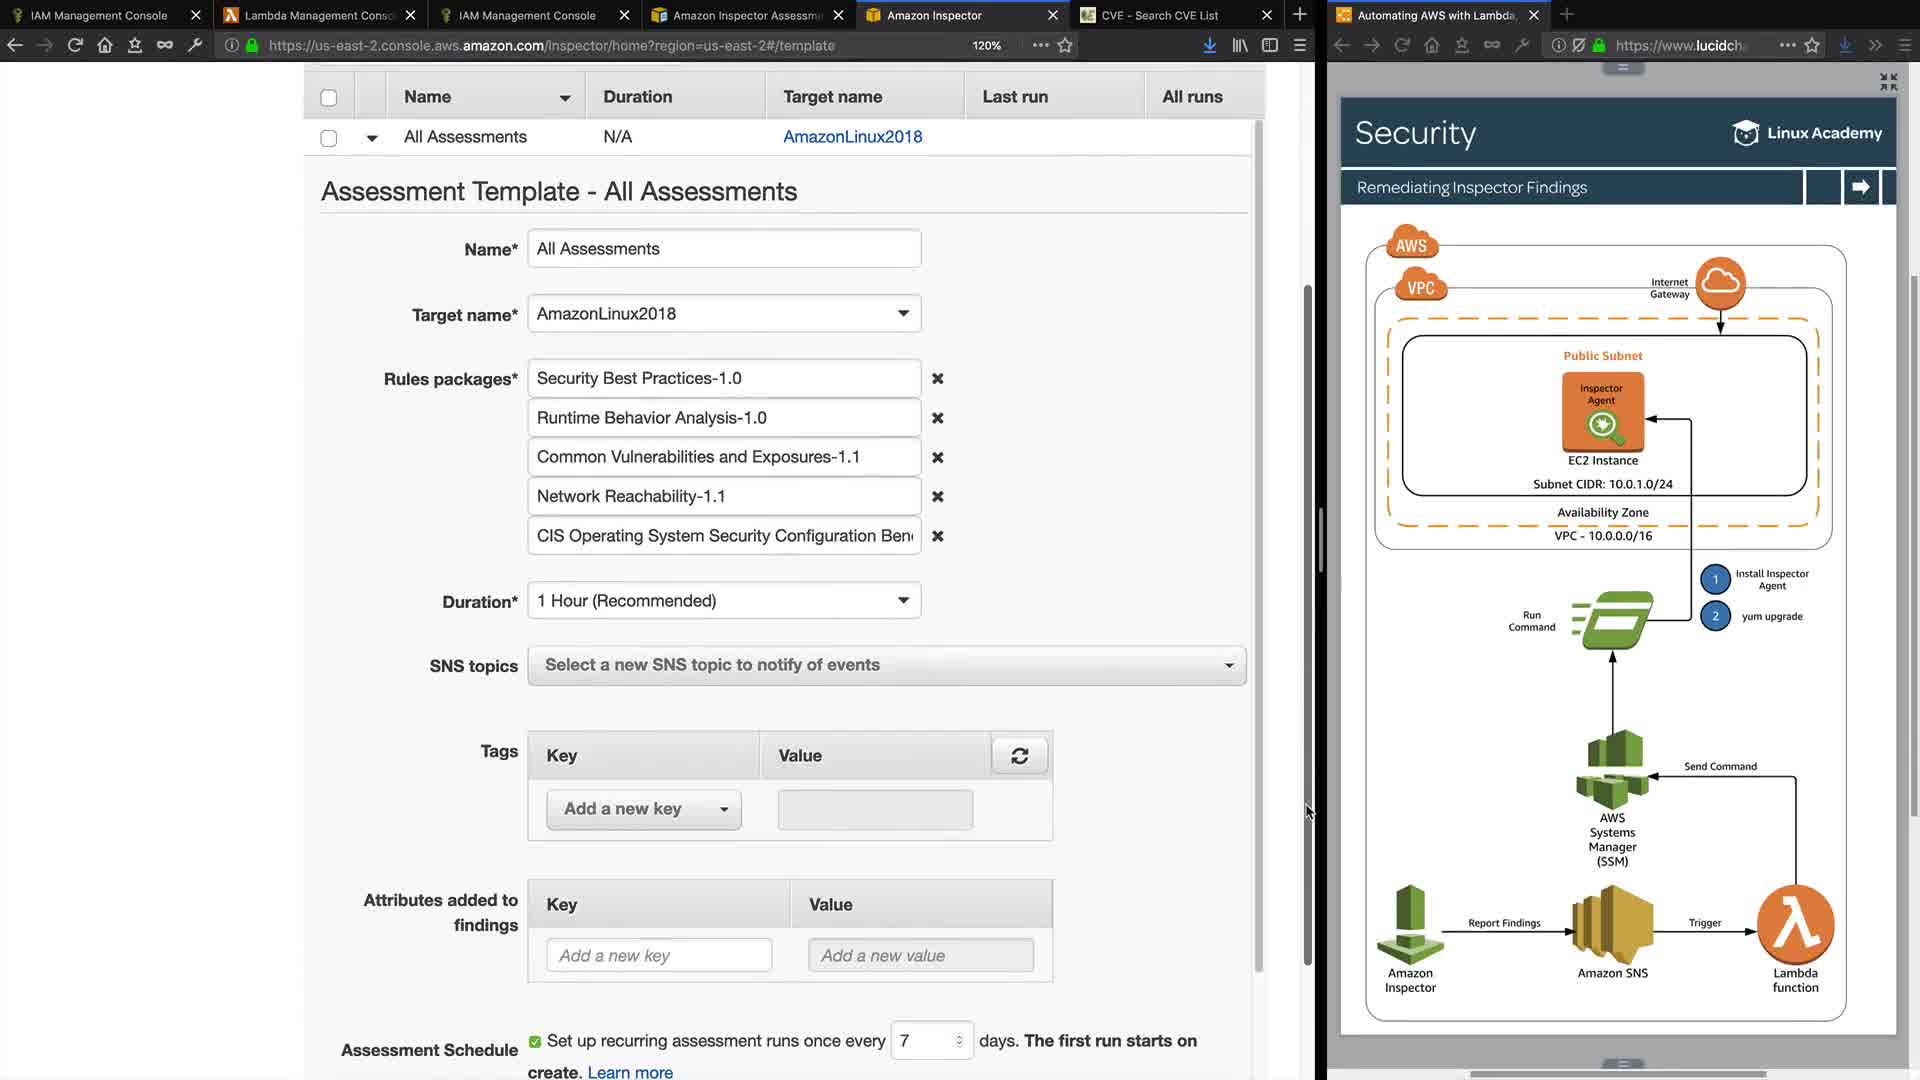The height and width of the screenshot is (1080, 1920).
Task: Click the refresh tags icon button
Action: pyautogui.click(x=1019, y=756)
